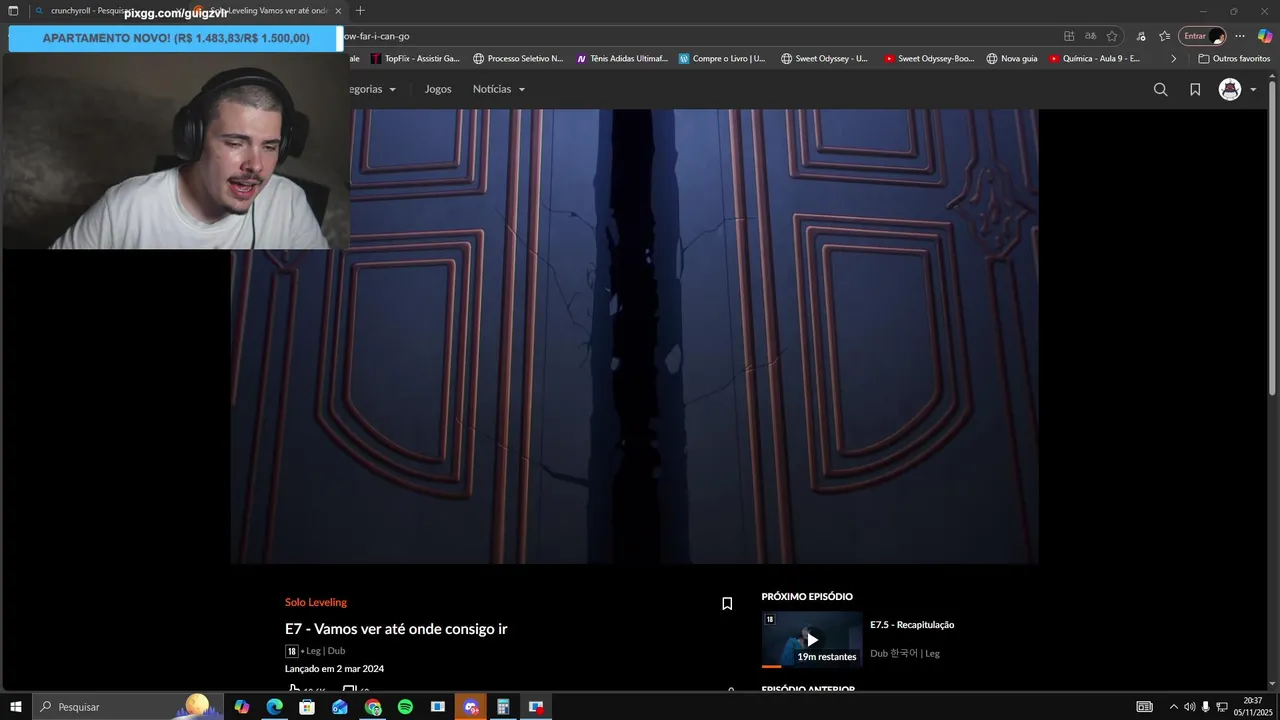Open the Mail app from taskbar
The width and height of the screenshot is (1280, 720).
[x=340, y=707]
